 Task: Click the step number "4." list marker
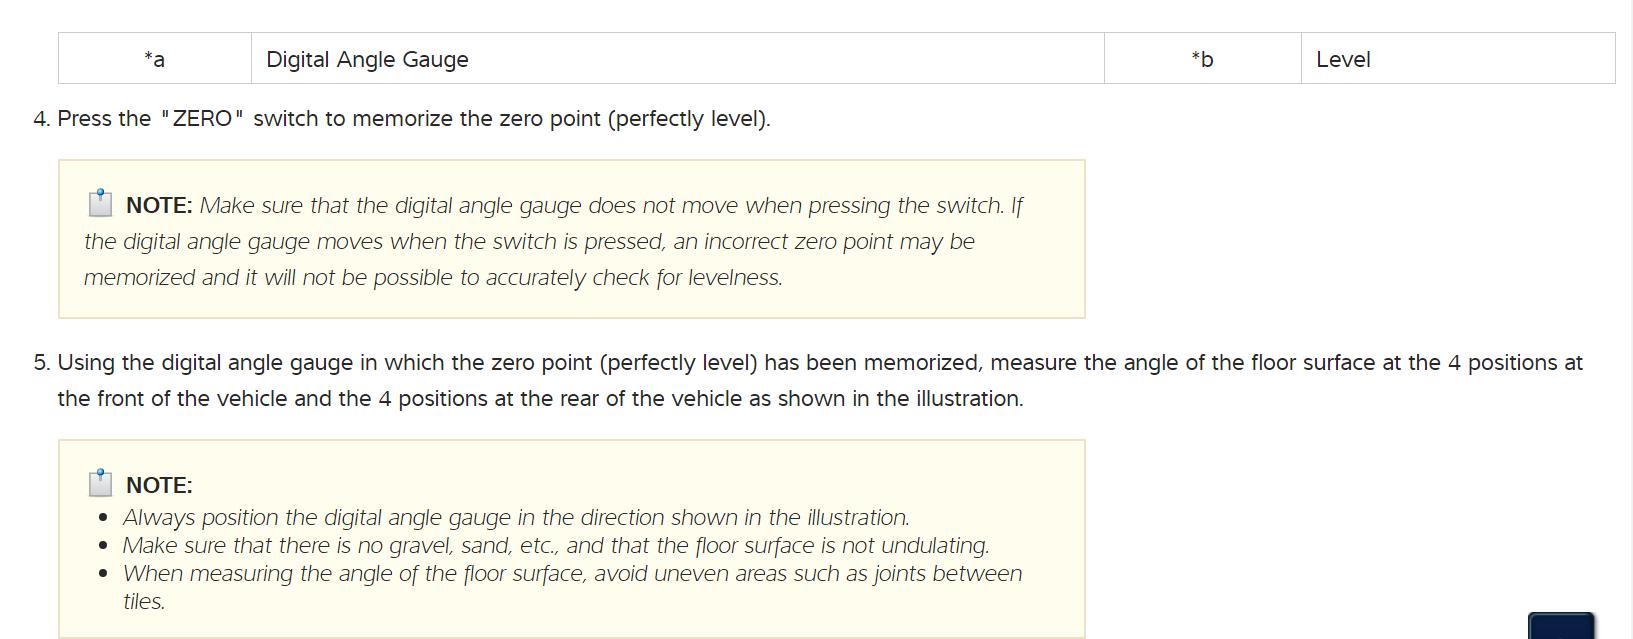[41, 119]
